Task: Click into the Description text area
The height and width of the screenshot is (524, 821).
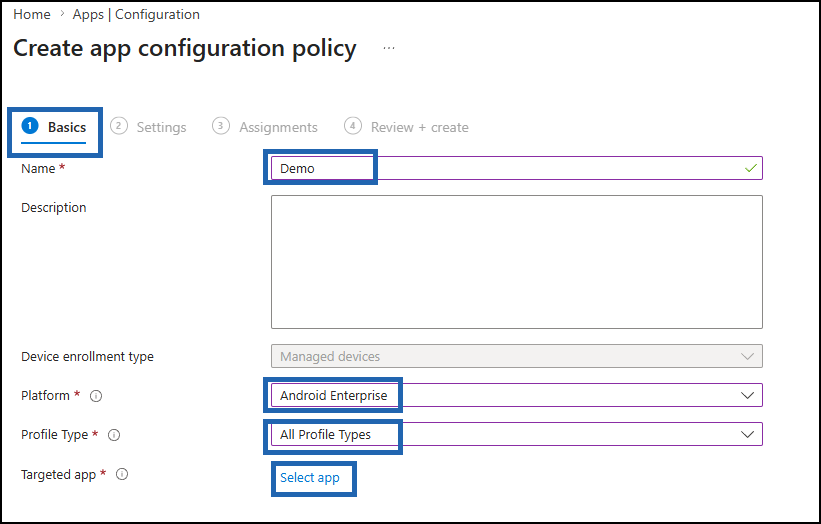Action: pos(516,262)
